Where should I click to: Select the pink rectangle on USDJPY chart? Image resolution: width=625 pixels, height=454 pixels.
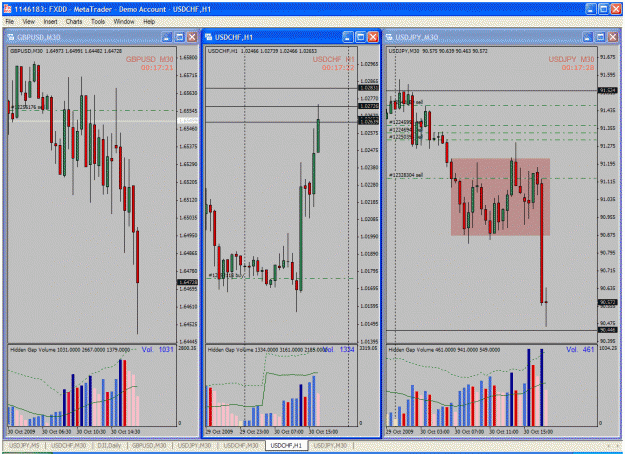(500, 197)
